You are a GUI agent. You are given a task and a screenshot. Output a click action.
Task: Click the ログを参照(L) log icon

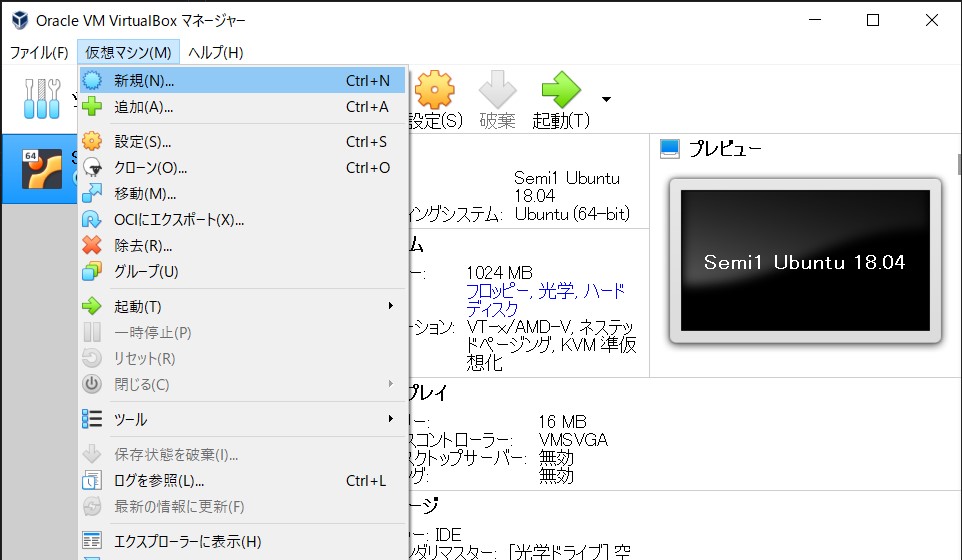coord(92,480)
